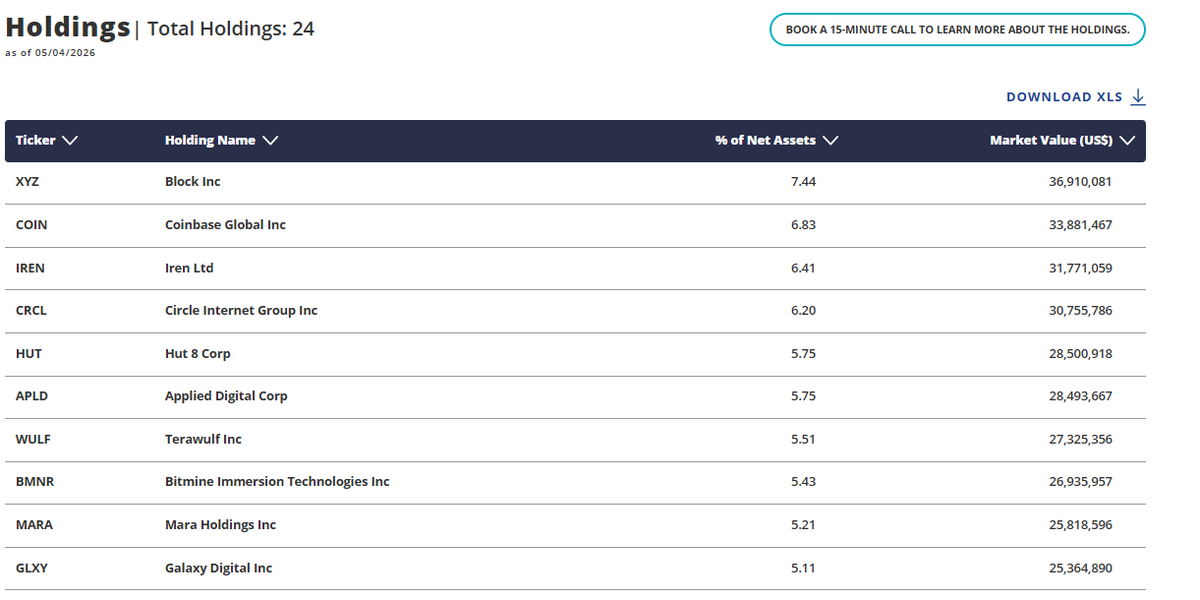1200x600 pixels.
Task: Sort by % of Net Assets chevron
Action: 830,141
